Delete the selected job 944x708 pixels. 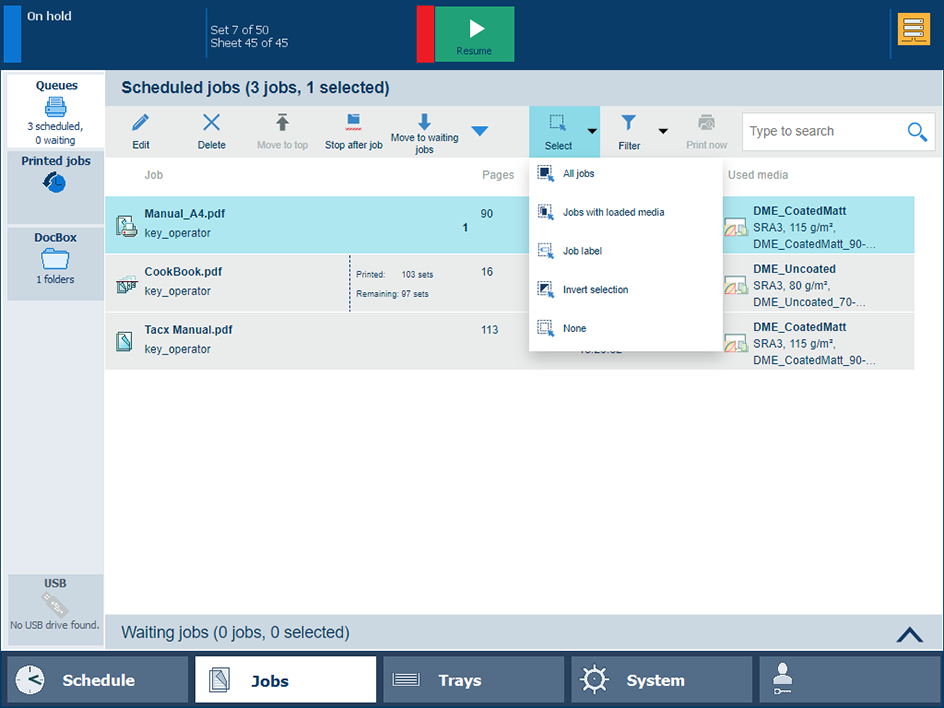click(x=211, y=124)
